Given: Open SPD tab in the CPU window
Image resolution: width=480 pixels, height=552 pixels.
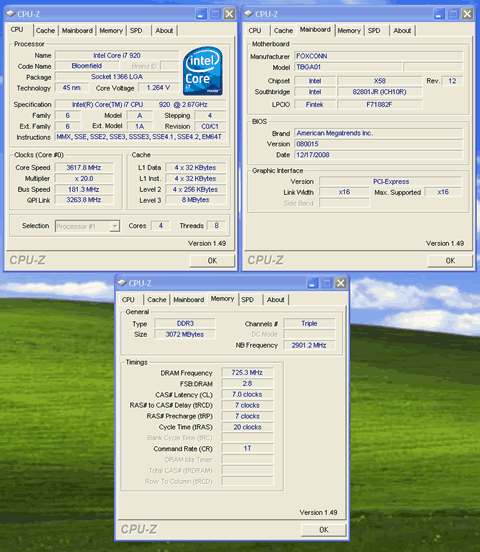Looking at the screenshot, I should (x=136, y=31).
